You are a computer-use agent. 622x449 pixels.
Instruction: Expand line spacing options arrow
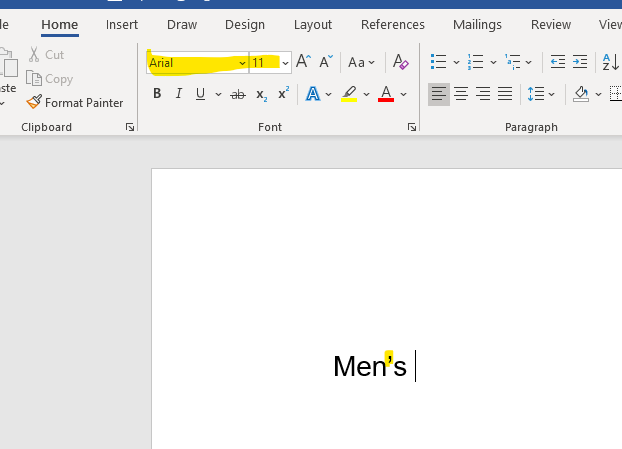pyautogui.click(x=551, y=94)
